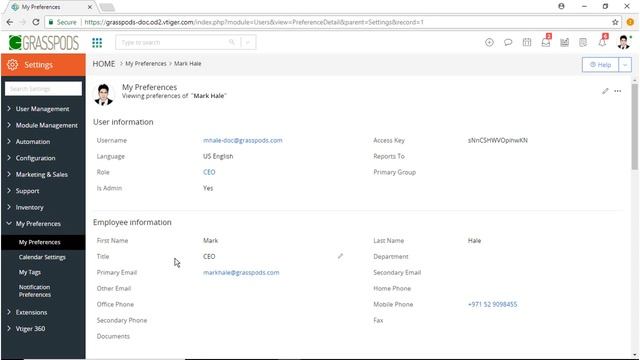Click the Is Admin 'Yes' value
The width and height of the screenshot is (640, 360).
tap(208, 188)
